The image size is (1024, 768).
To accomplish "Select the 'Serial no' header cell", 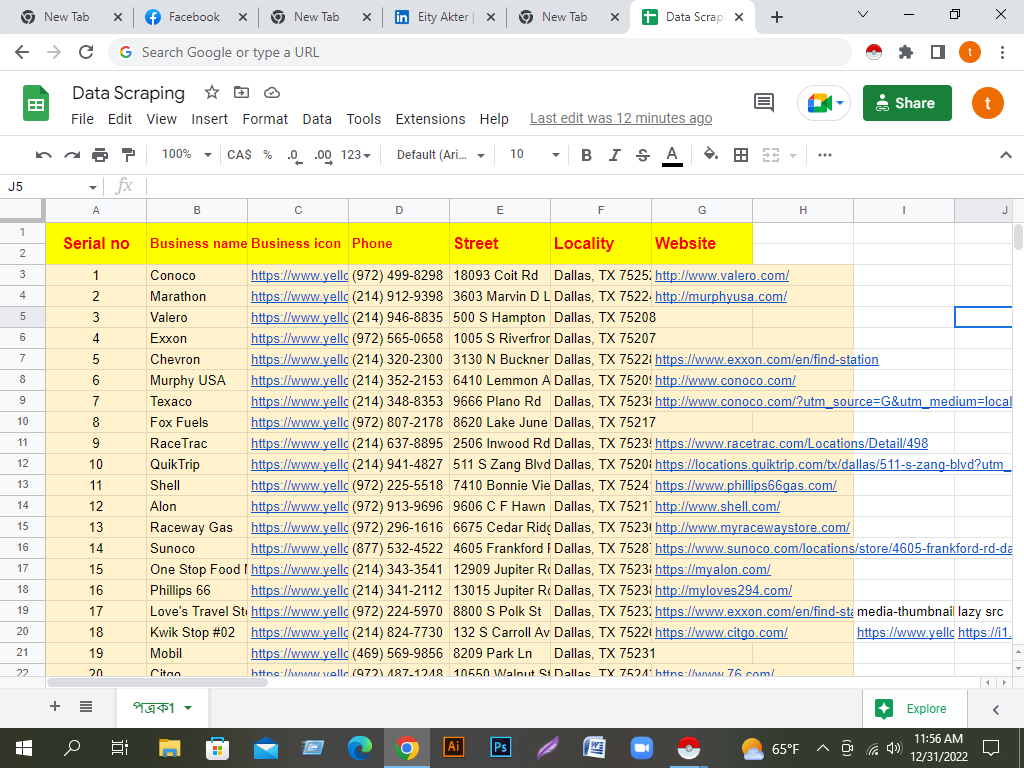I will coord(96,244).
